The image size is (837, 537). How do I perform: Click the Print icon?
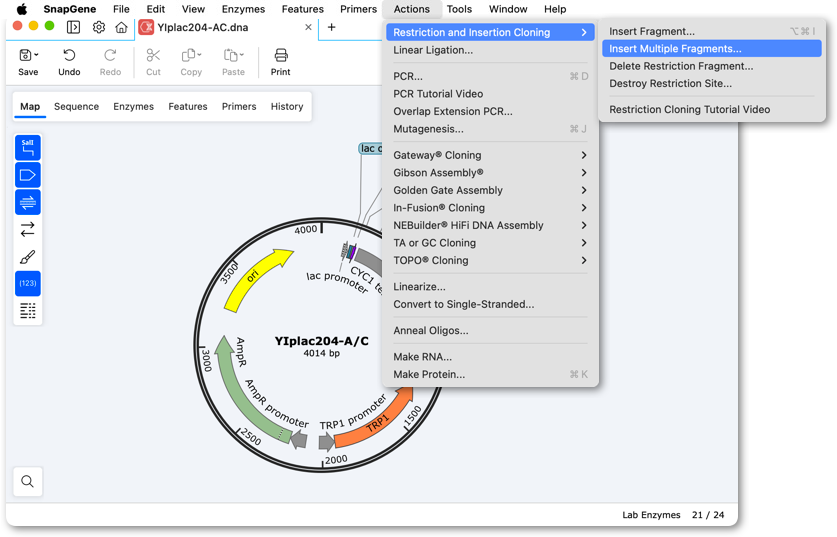281,55
